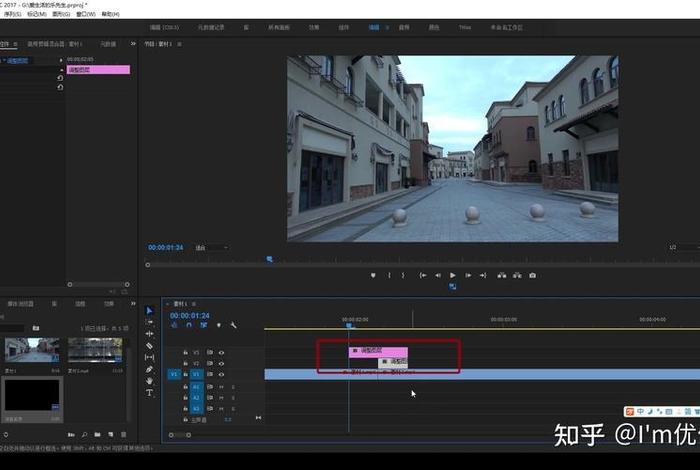Pick the Type tool (T)
The height and width of the screenshot is (470, 700).
point(150,393)
